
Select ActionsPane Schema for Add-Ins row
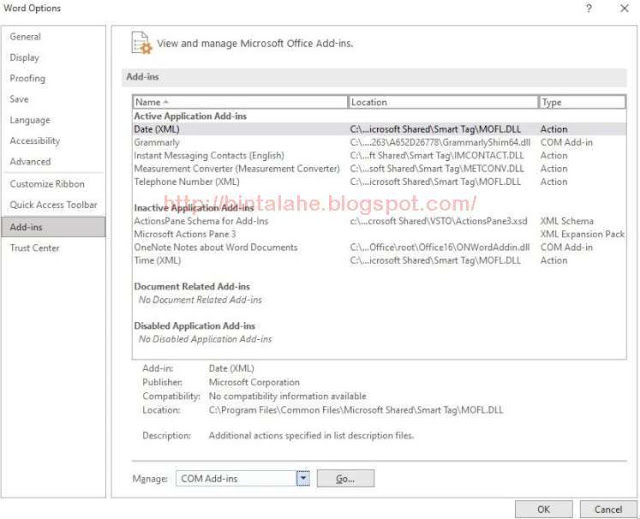tap(379, 221)
